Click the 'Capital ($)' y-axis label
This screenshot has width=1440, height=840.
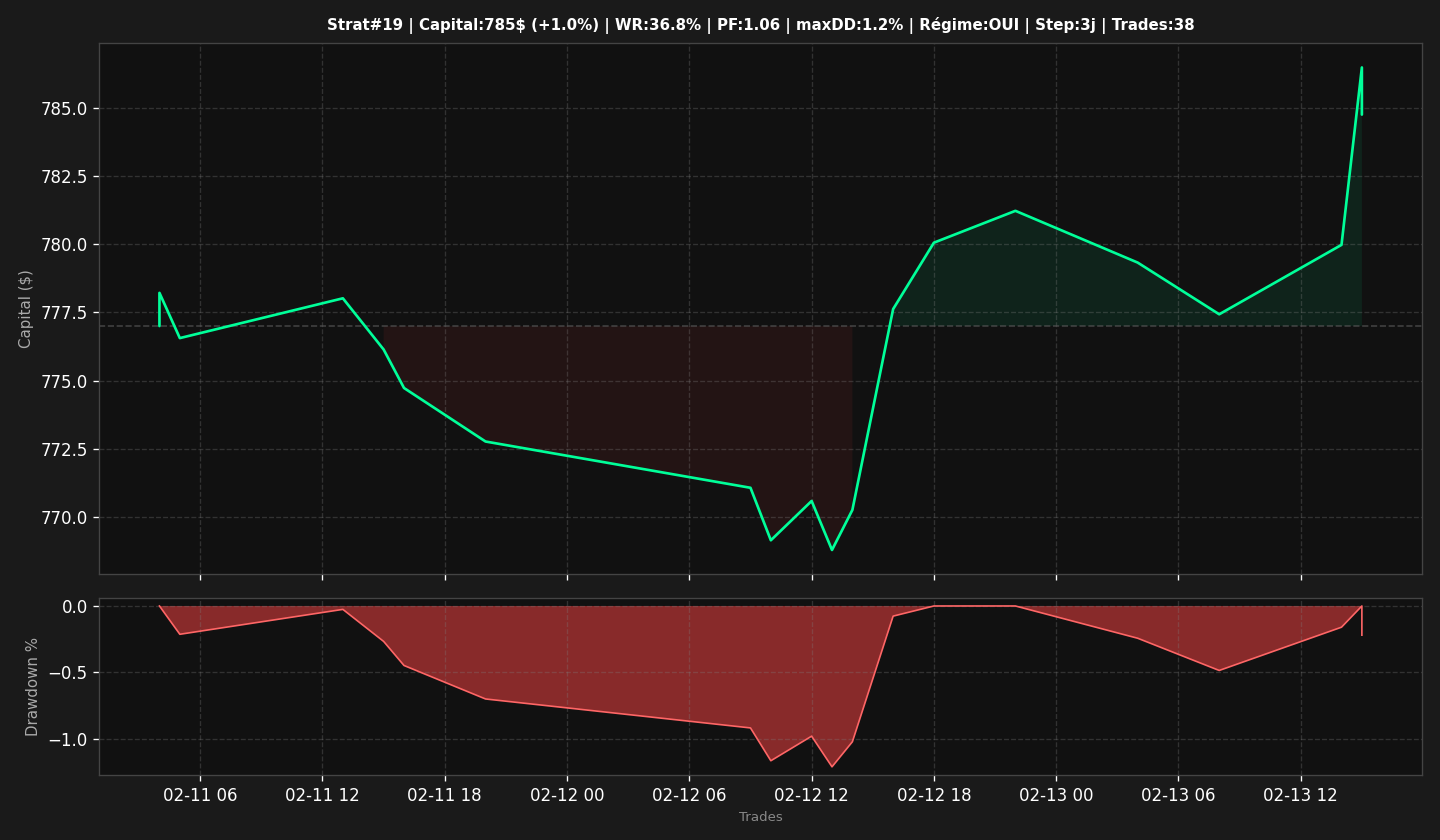click(26, 309)
